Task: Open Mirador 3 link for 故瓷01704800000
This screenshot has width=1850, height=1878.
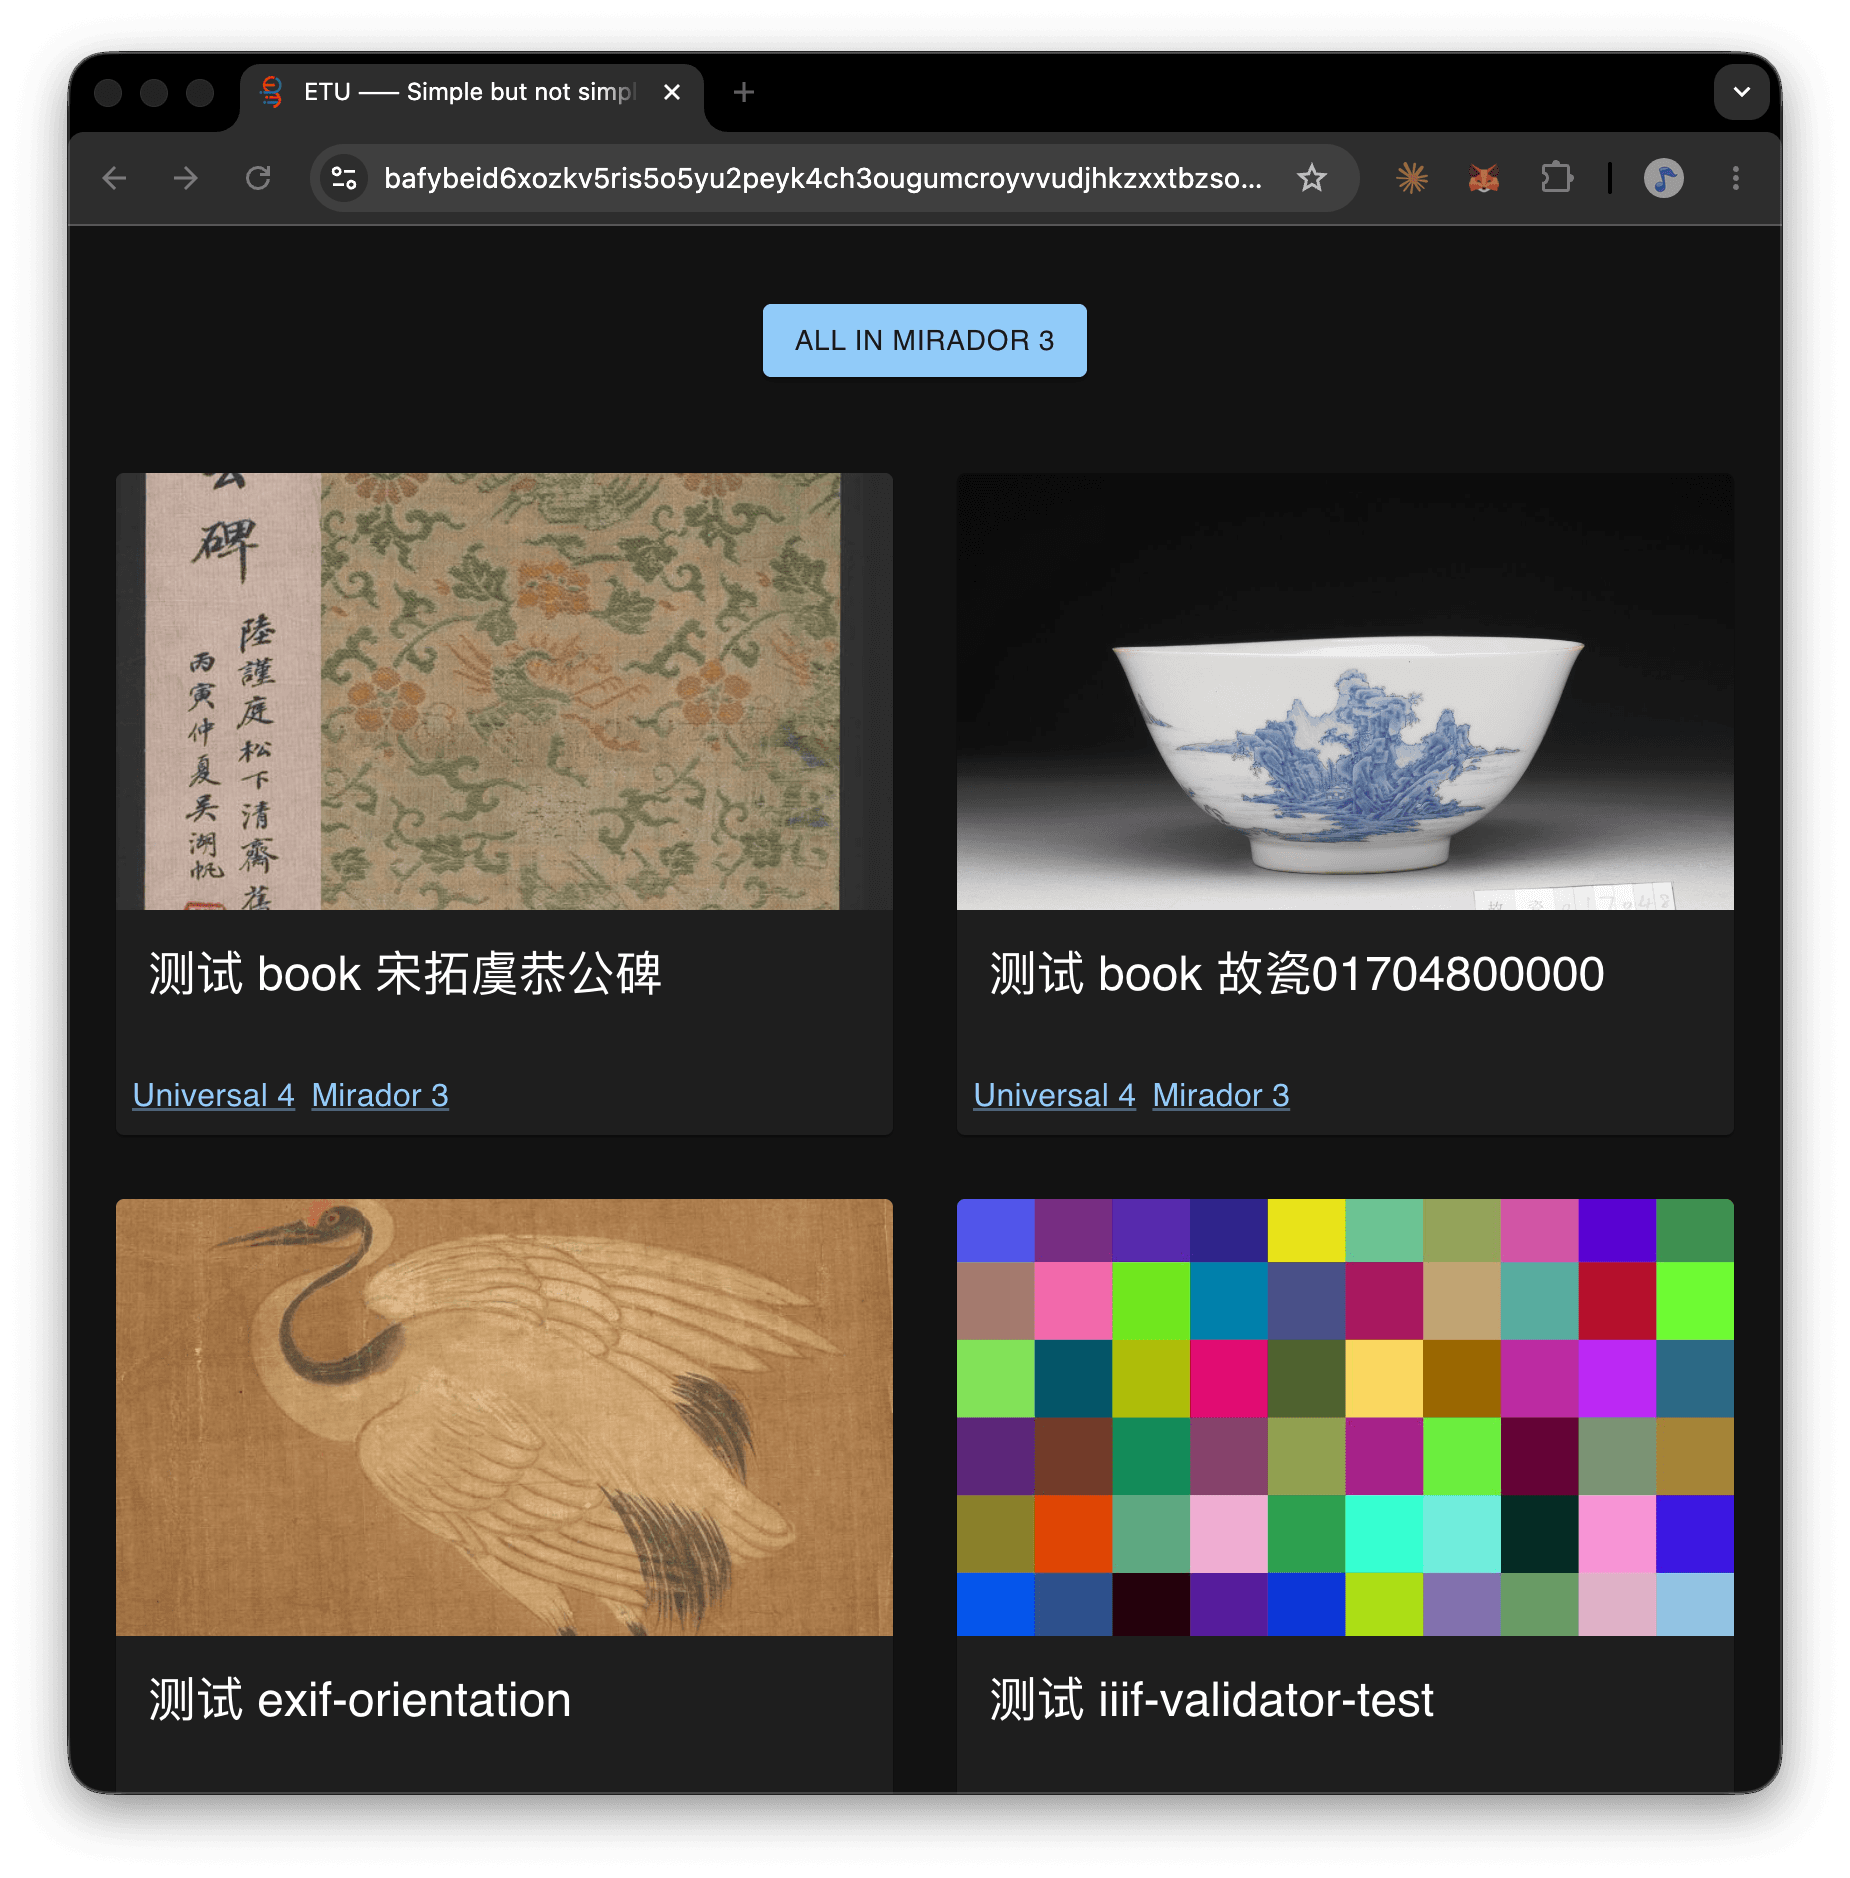Action: pos(1221,1096)
